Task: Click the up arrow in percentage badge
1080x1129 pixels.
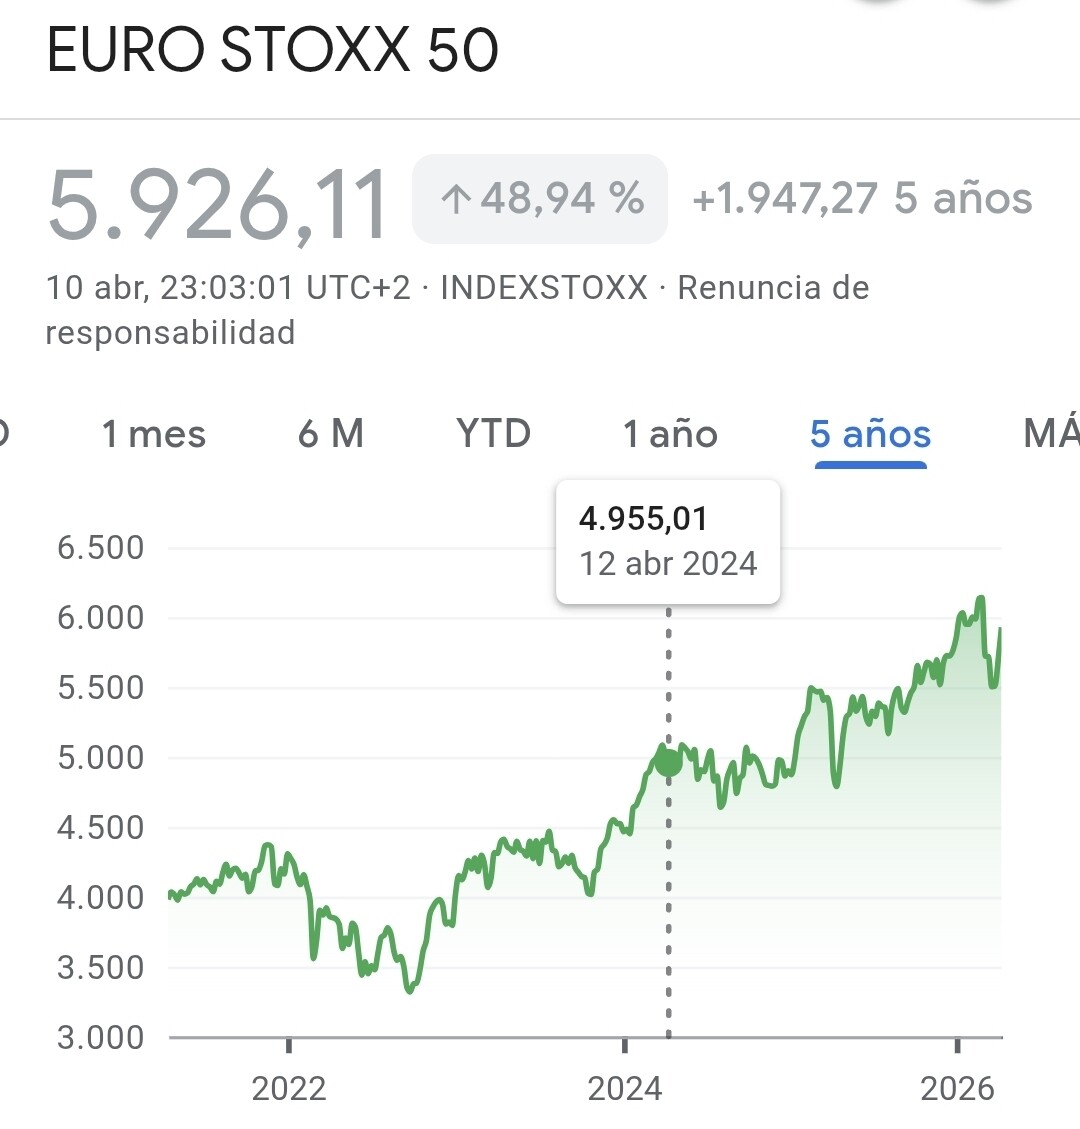Action: (455, 200)
